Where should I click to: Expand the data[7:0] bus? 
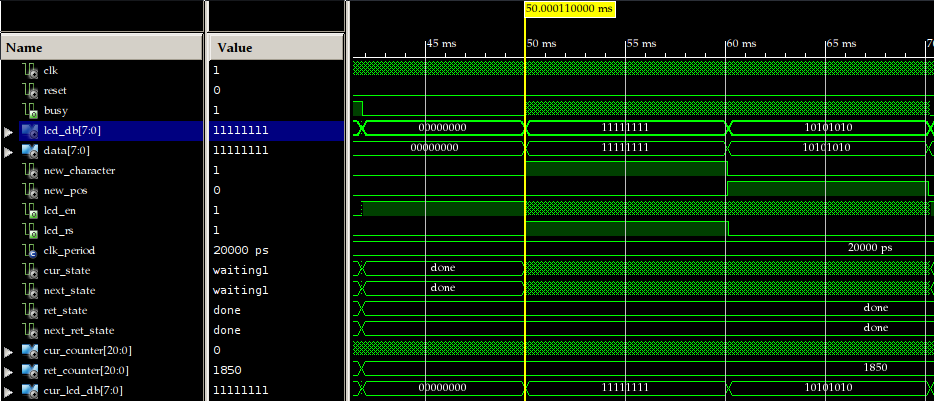(9, 151)
